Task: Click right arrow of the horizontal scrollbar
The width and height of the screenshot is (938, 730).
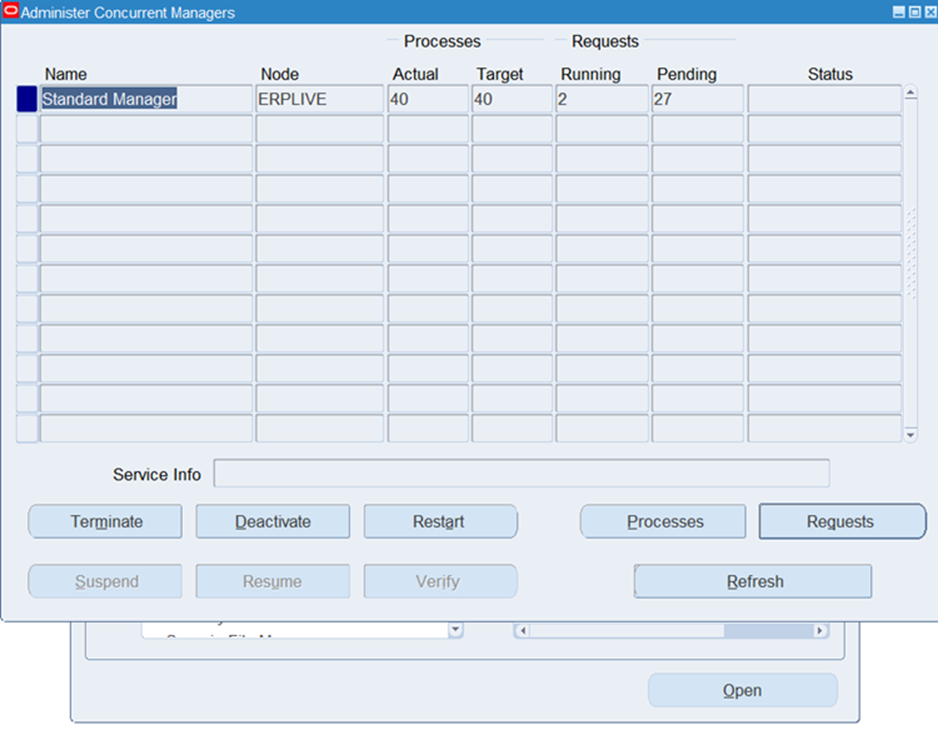Action: point(820,631)
